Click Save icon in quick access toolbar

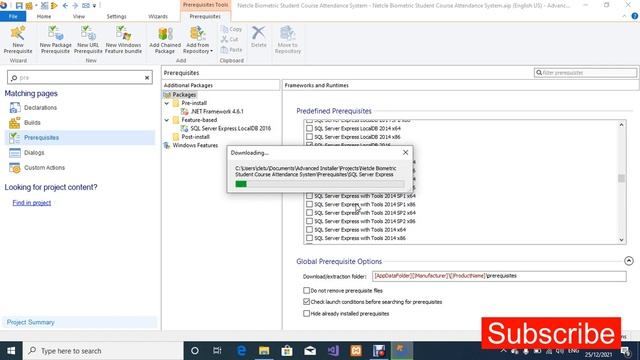coord(19,6)
